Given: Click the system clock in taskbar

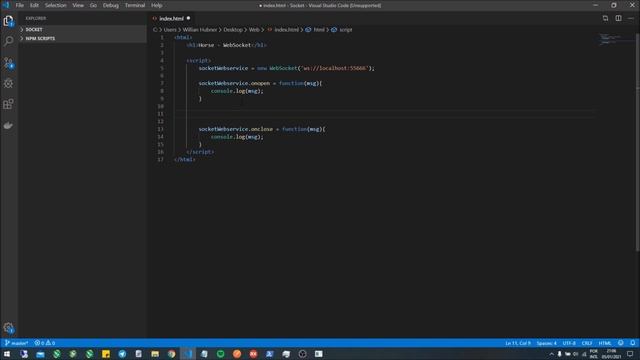Looking at the screenshot, I should [611, 354].
